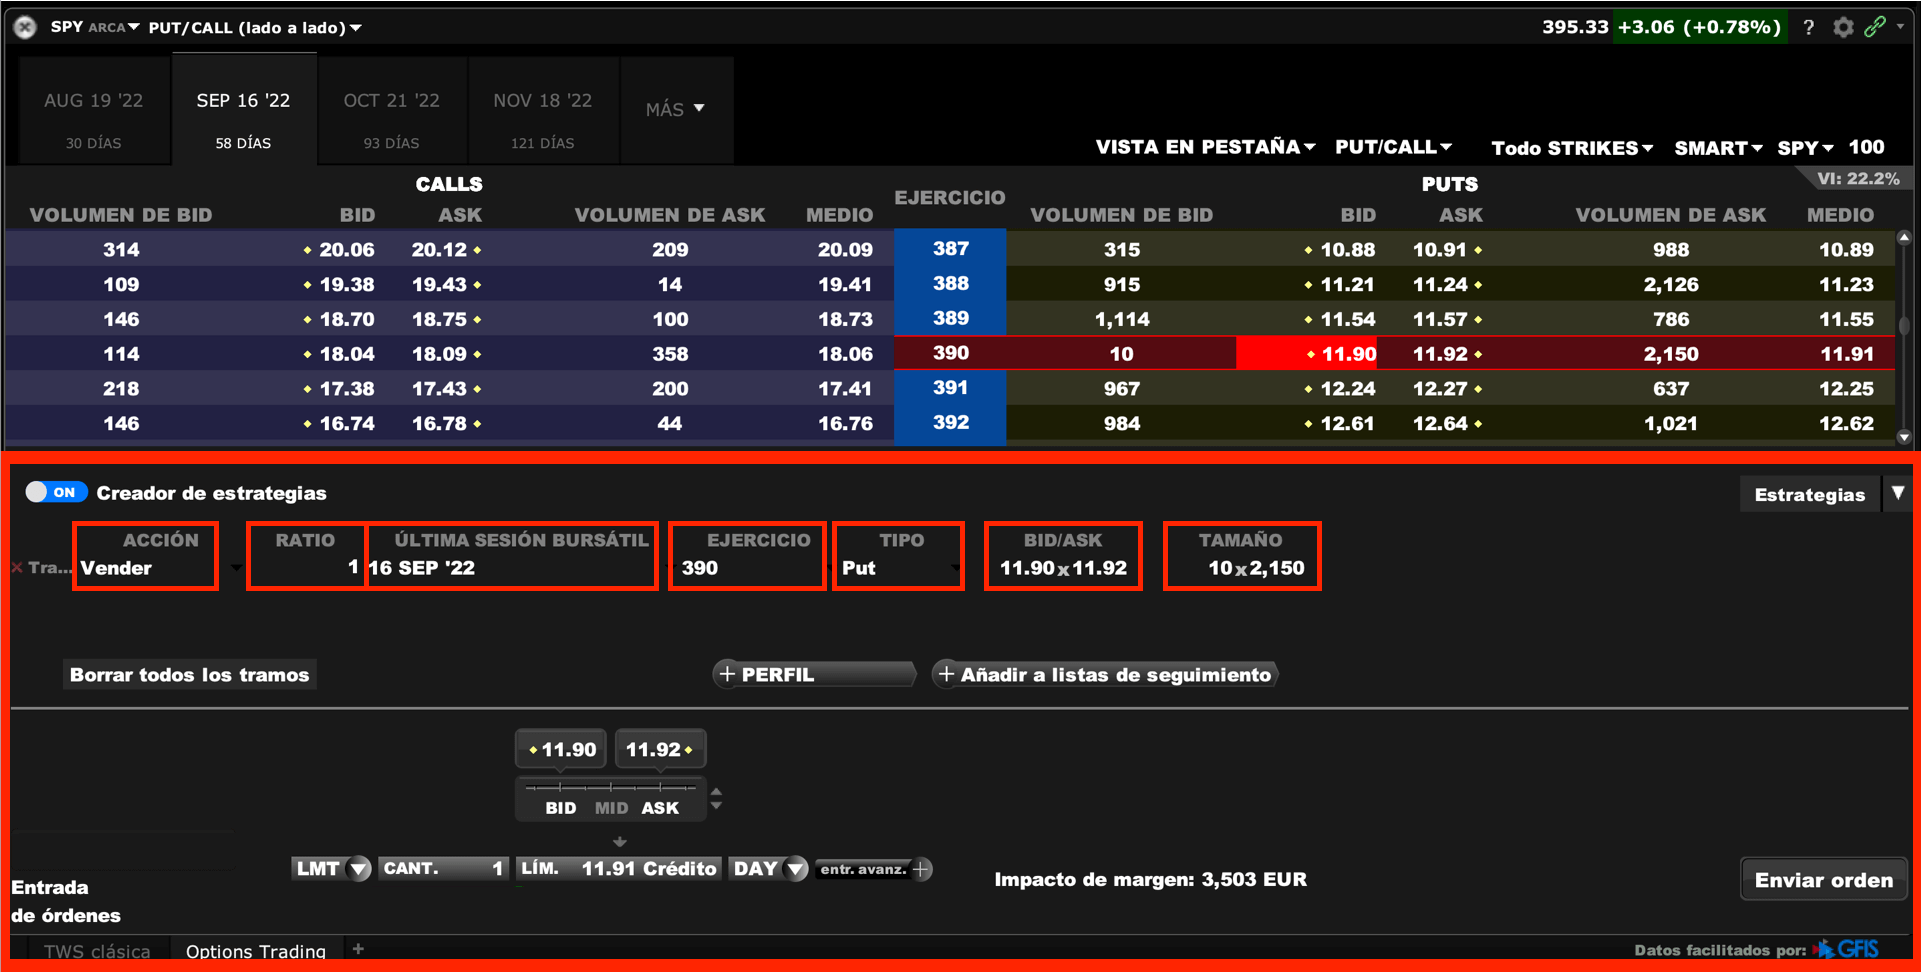
Task: Click the Estrategias button
Action: click(x=1810, y=494)
